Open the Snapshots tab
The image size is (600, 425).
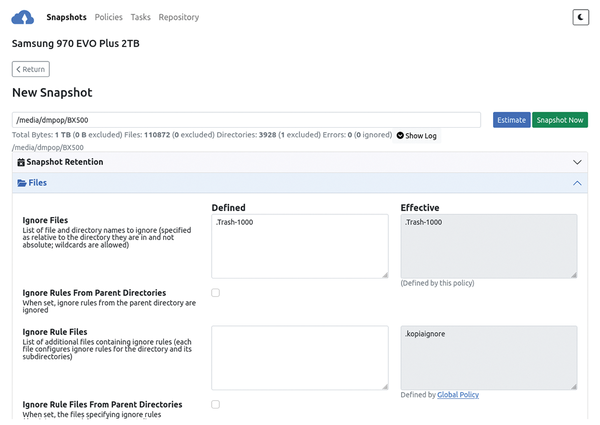point(66,17)
